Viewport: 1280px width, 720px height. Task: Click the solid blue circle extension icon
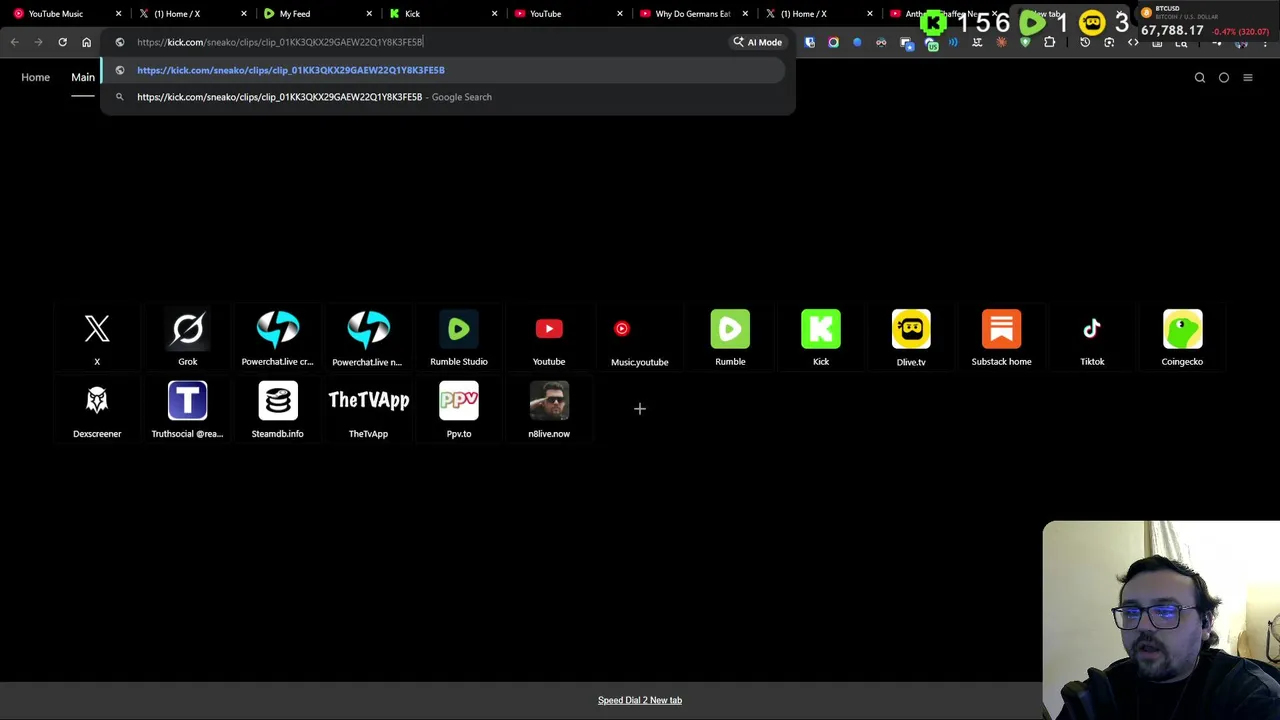857,42
